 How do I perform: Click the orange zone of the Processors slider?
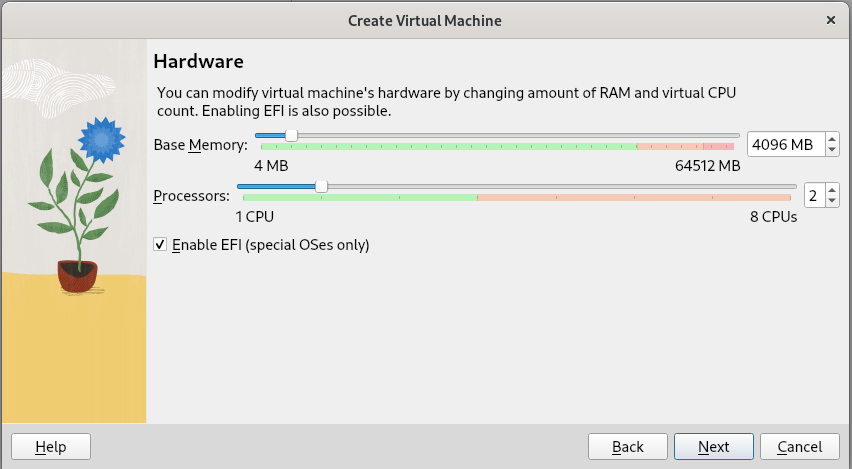(x=632, y=197)
